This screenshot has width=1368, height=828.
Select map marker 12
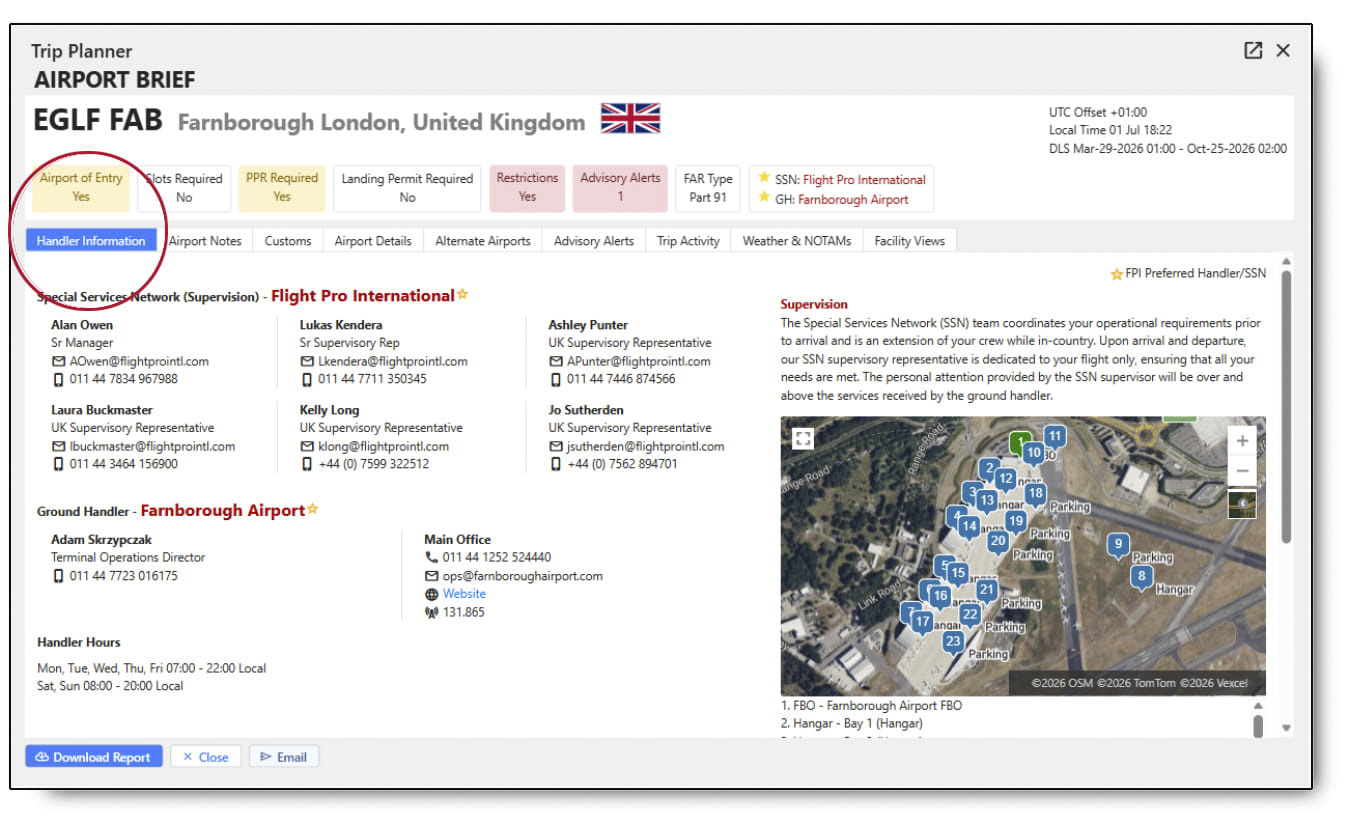pos(1006,479)
